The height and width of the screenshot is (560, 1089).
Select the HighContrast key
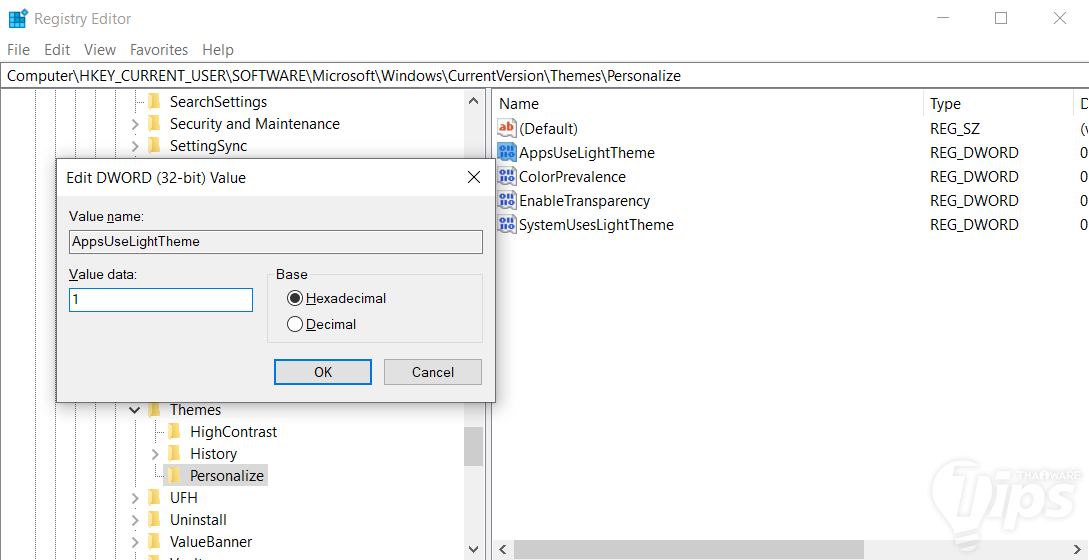point(233,431)
